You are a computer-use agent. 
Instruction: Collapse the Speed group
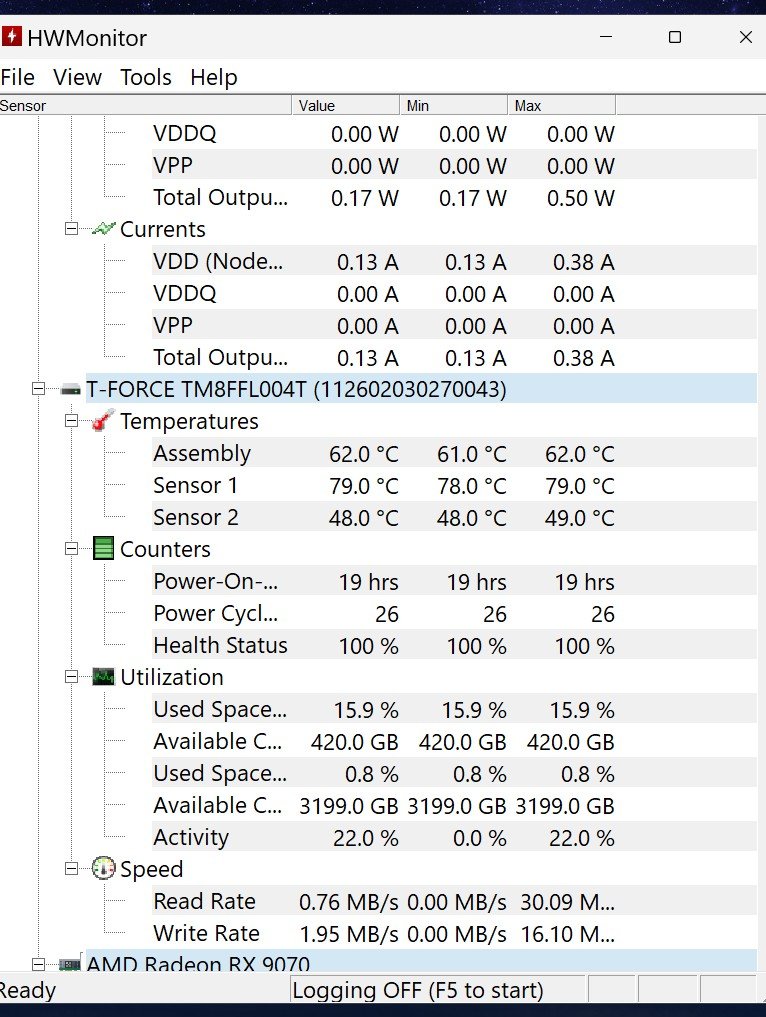[71, 869]
